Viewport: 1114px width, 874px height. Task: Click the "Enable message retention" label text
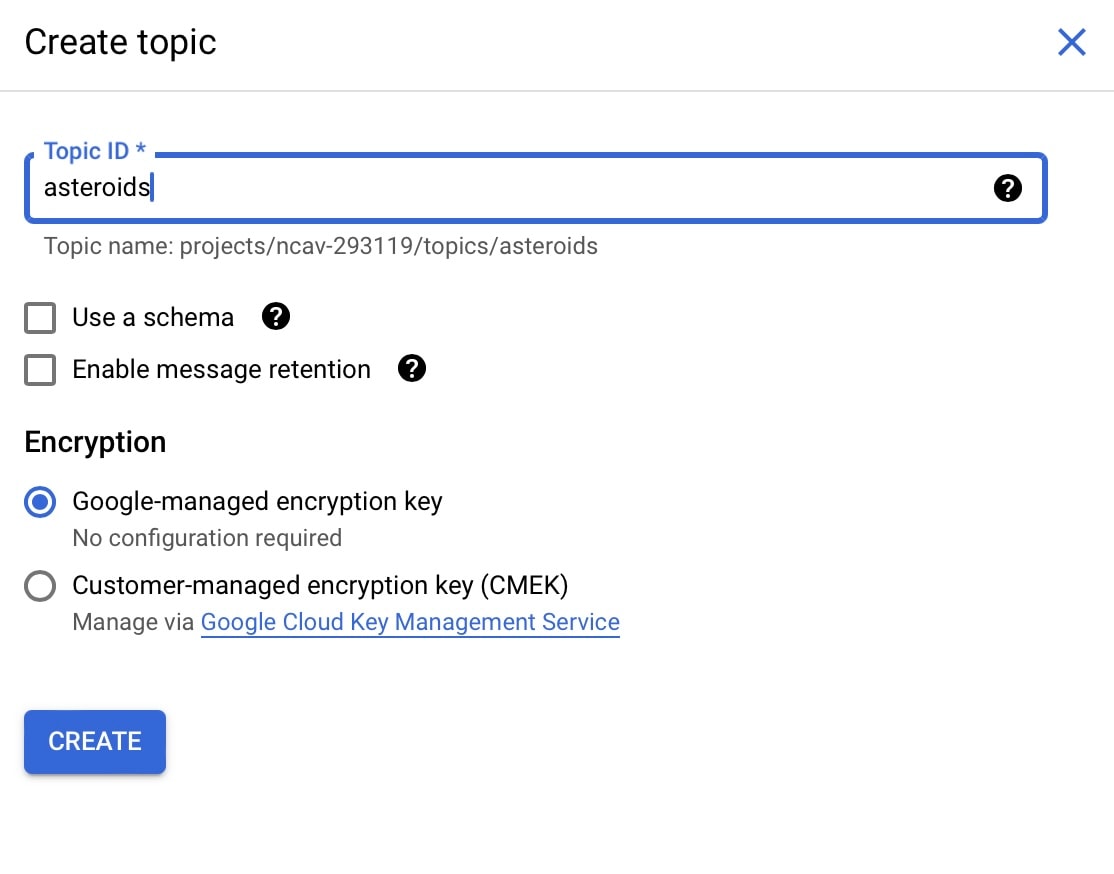click(x=222, y=369)
